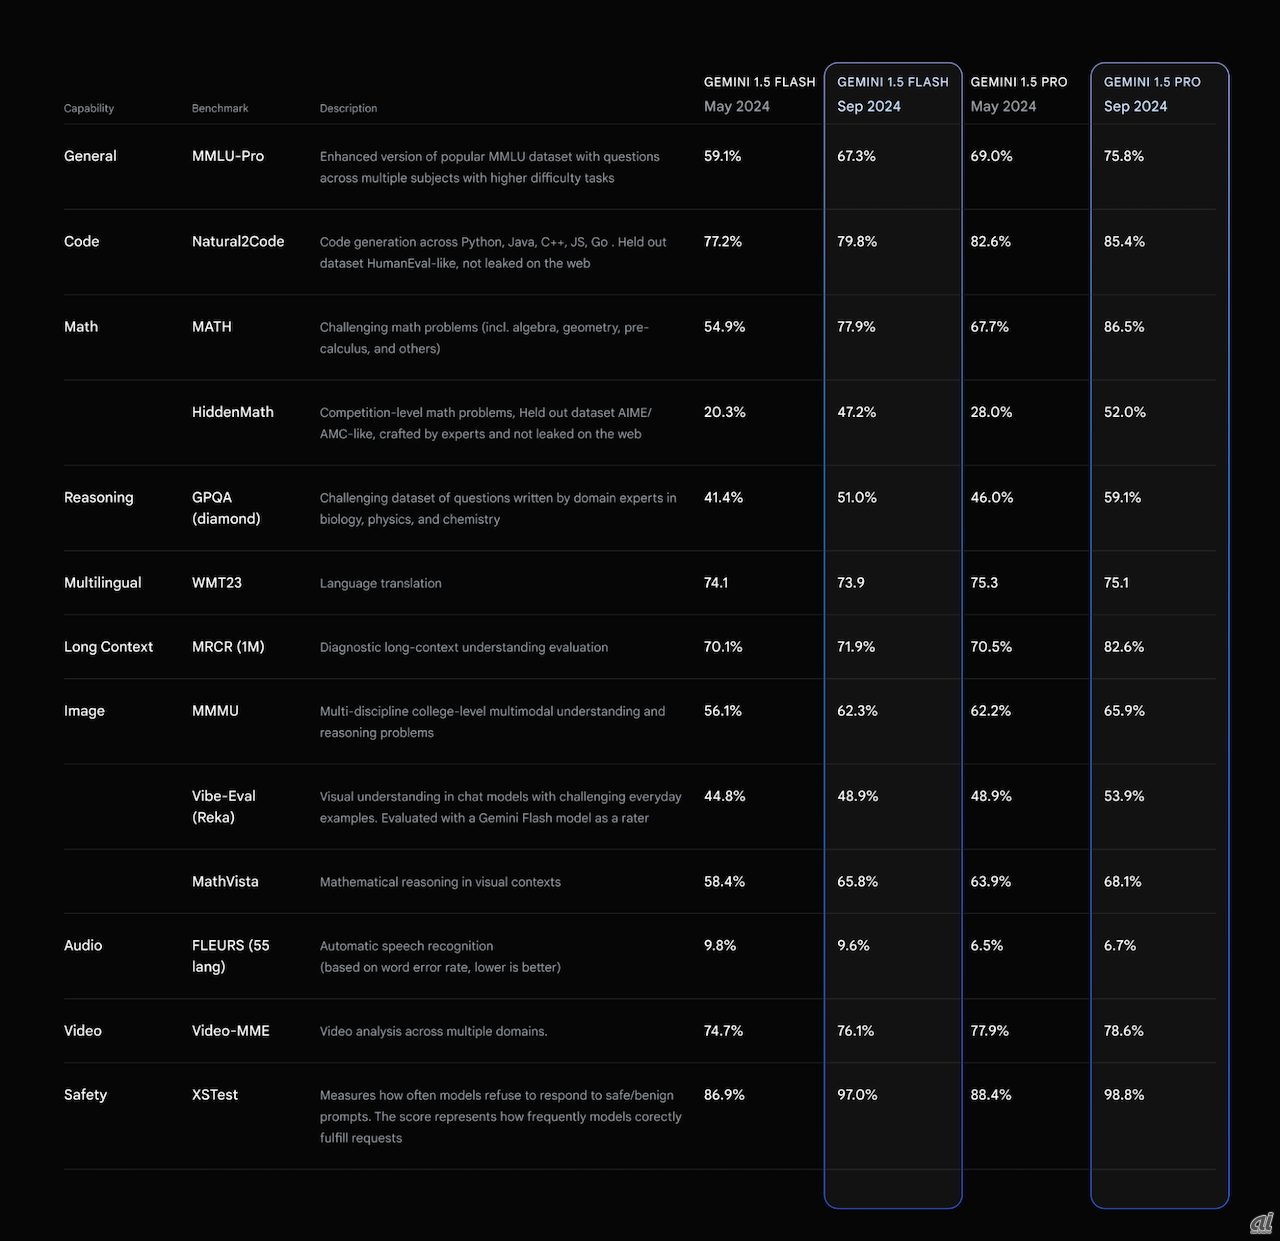This screenshot has width=1280, height=1241.
Task: Click 98.8% in the XSTest row
Action: pyautogui.click(x=1124, y=1094)
